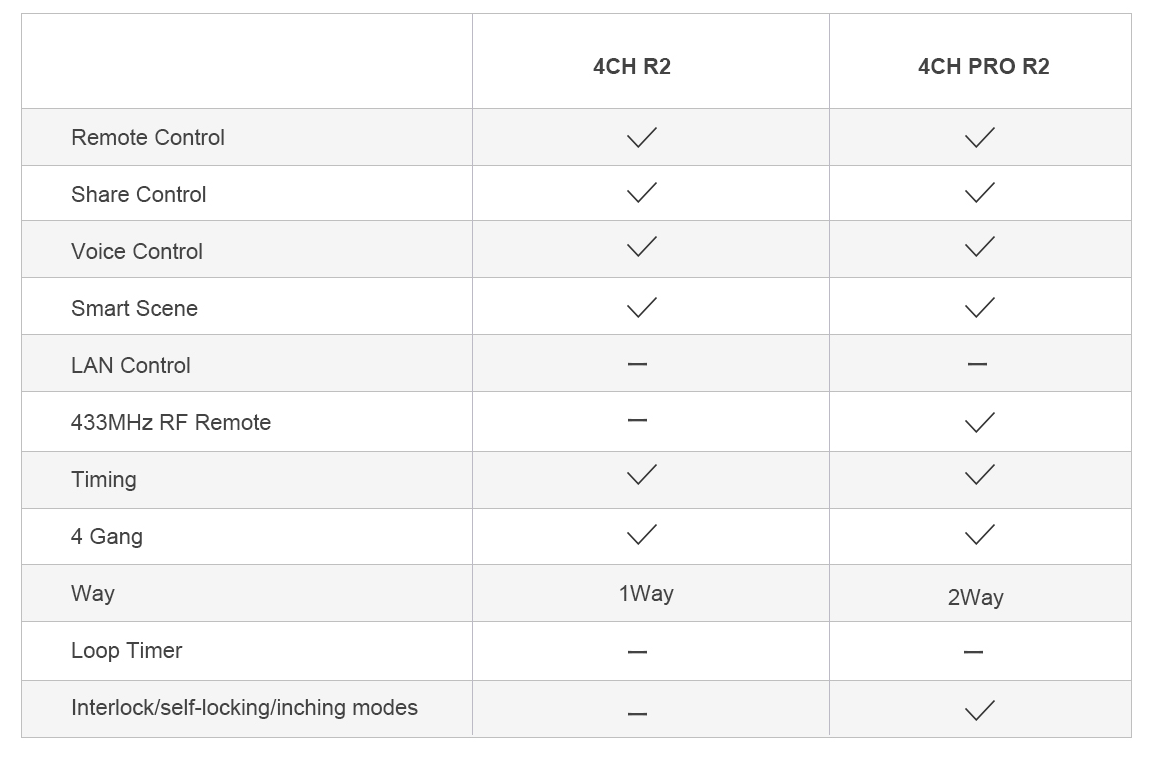1153x760 pixels.
Task: Click the 4CH PRO R2 4 Gang checkmark
Action: [979, 534]
